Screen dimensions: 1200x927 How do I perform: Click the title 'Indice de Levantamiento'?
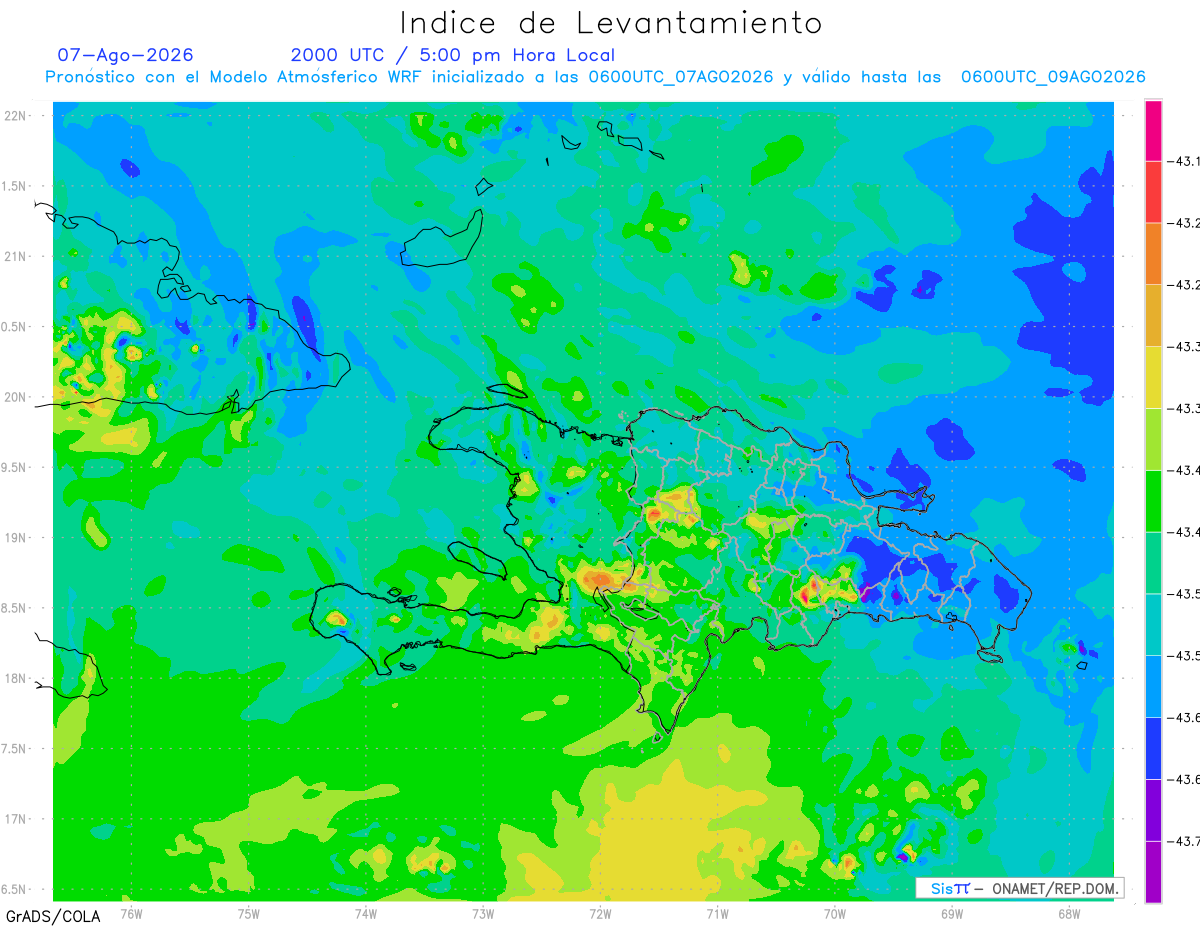click(611, 23)
